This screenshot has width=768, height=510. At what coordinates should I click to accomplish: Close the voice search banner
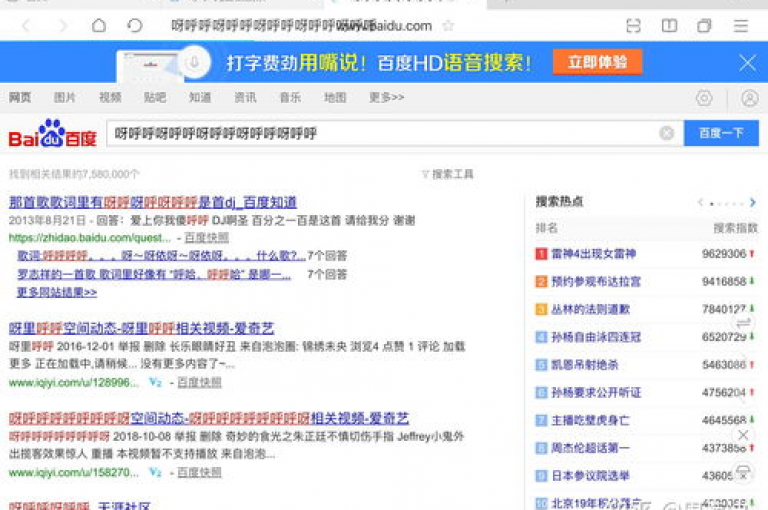coord(747,63)
